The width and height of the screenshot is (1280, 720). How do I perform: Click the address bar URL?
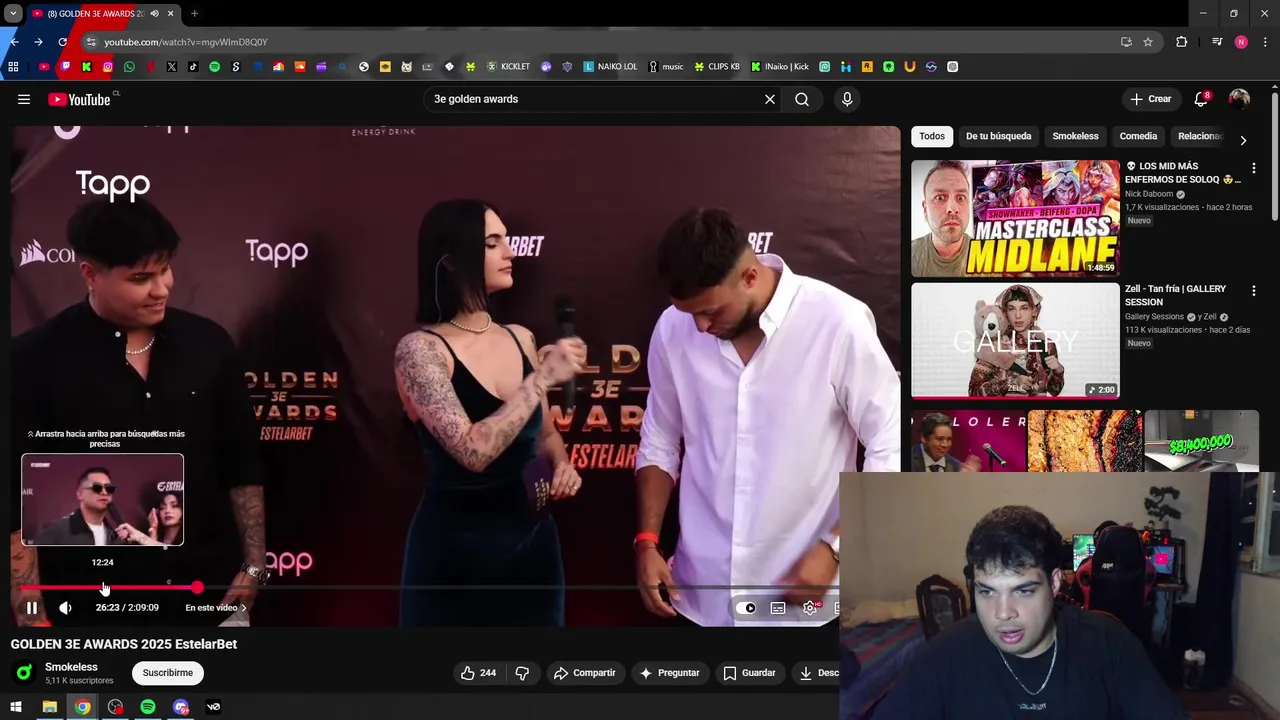tap(186, 42)
